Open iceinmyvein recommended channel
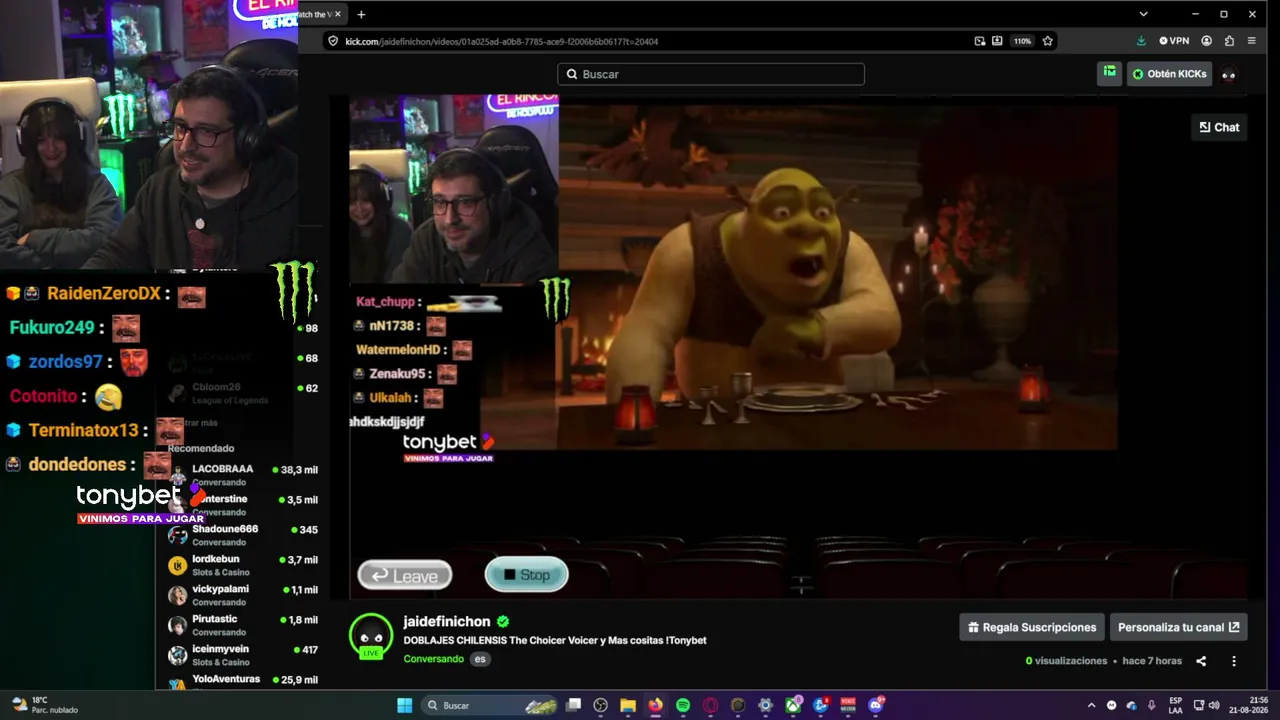The image size is (1280, 720). point(241,655)
